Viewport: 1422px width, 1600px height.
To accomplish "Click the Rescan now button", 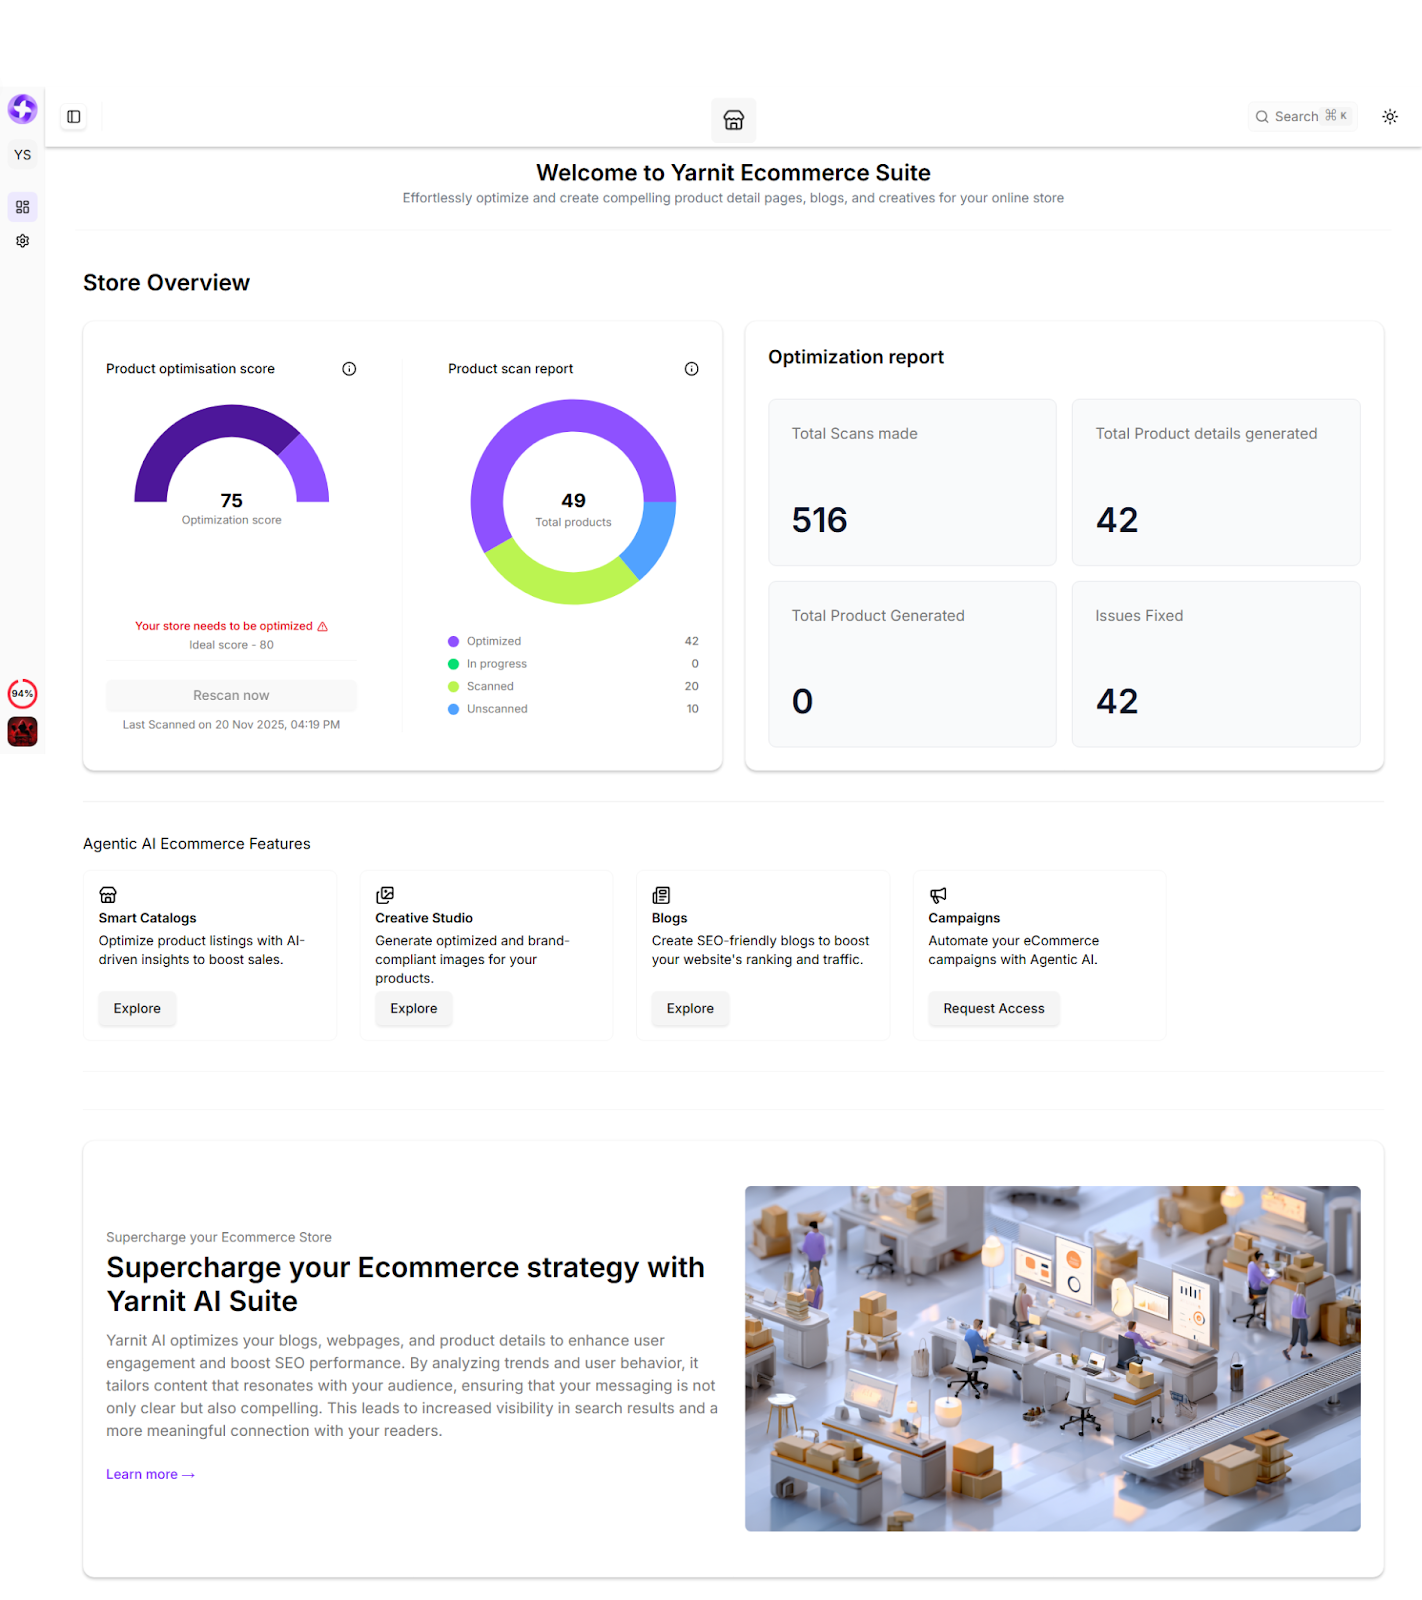I will point(231,695).
